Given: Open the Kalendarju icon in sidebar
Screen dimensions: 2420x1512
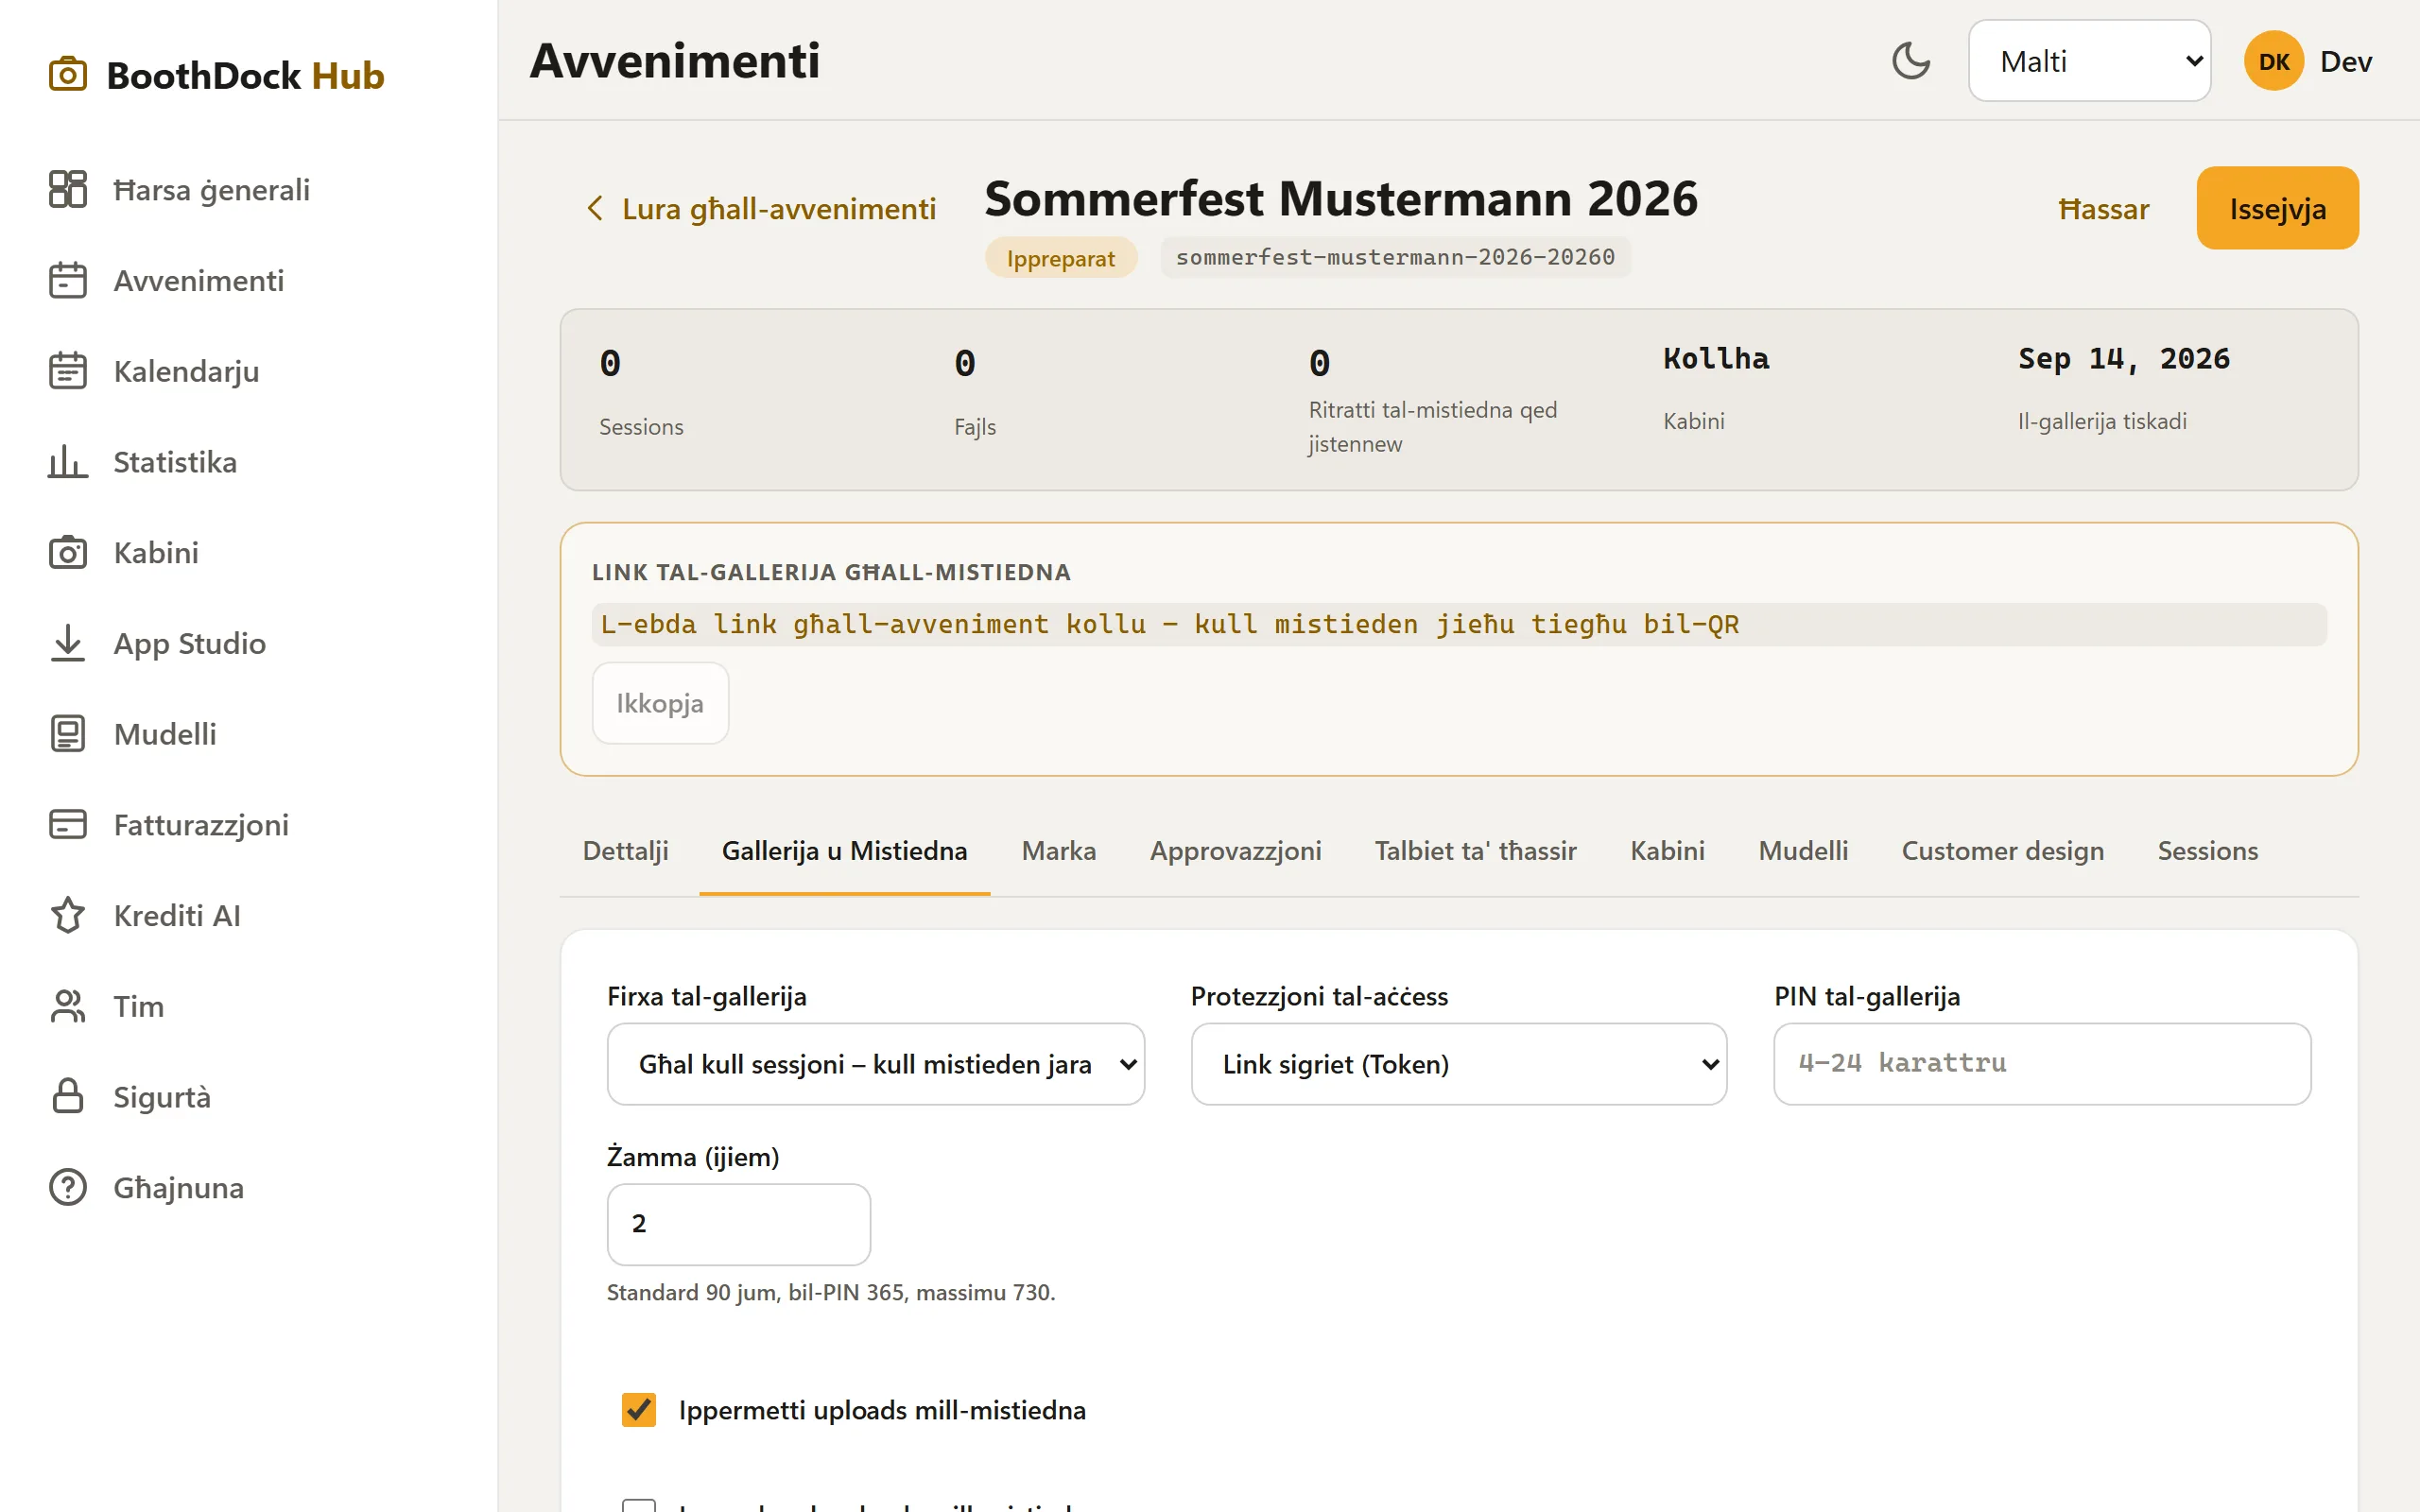Looking at the screenshot, I should (68, 371).
